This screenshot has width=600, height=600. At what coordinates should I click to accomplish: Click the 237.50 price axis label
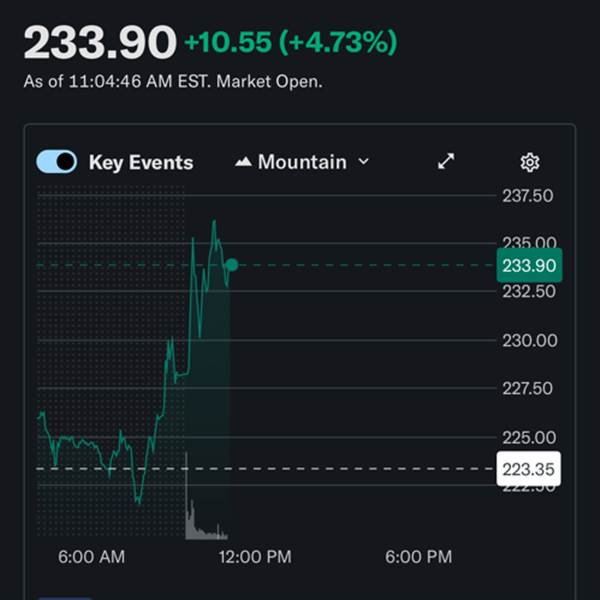(527, 196)
